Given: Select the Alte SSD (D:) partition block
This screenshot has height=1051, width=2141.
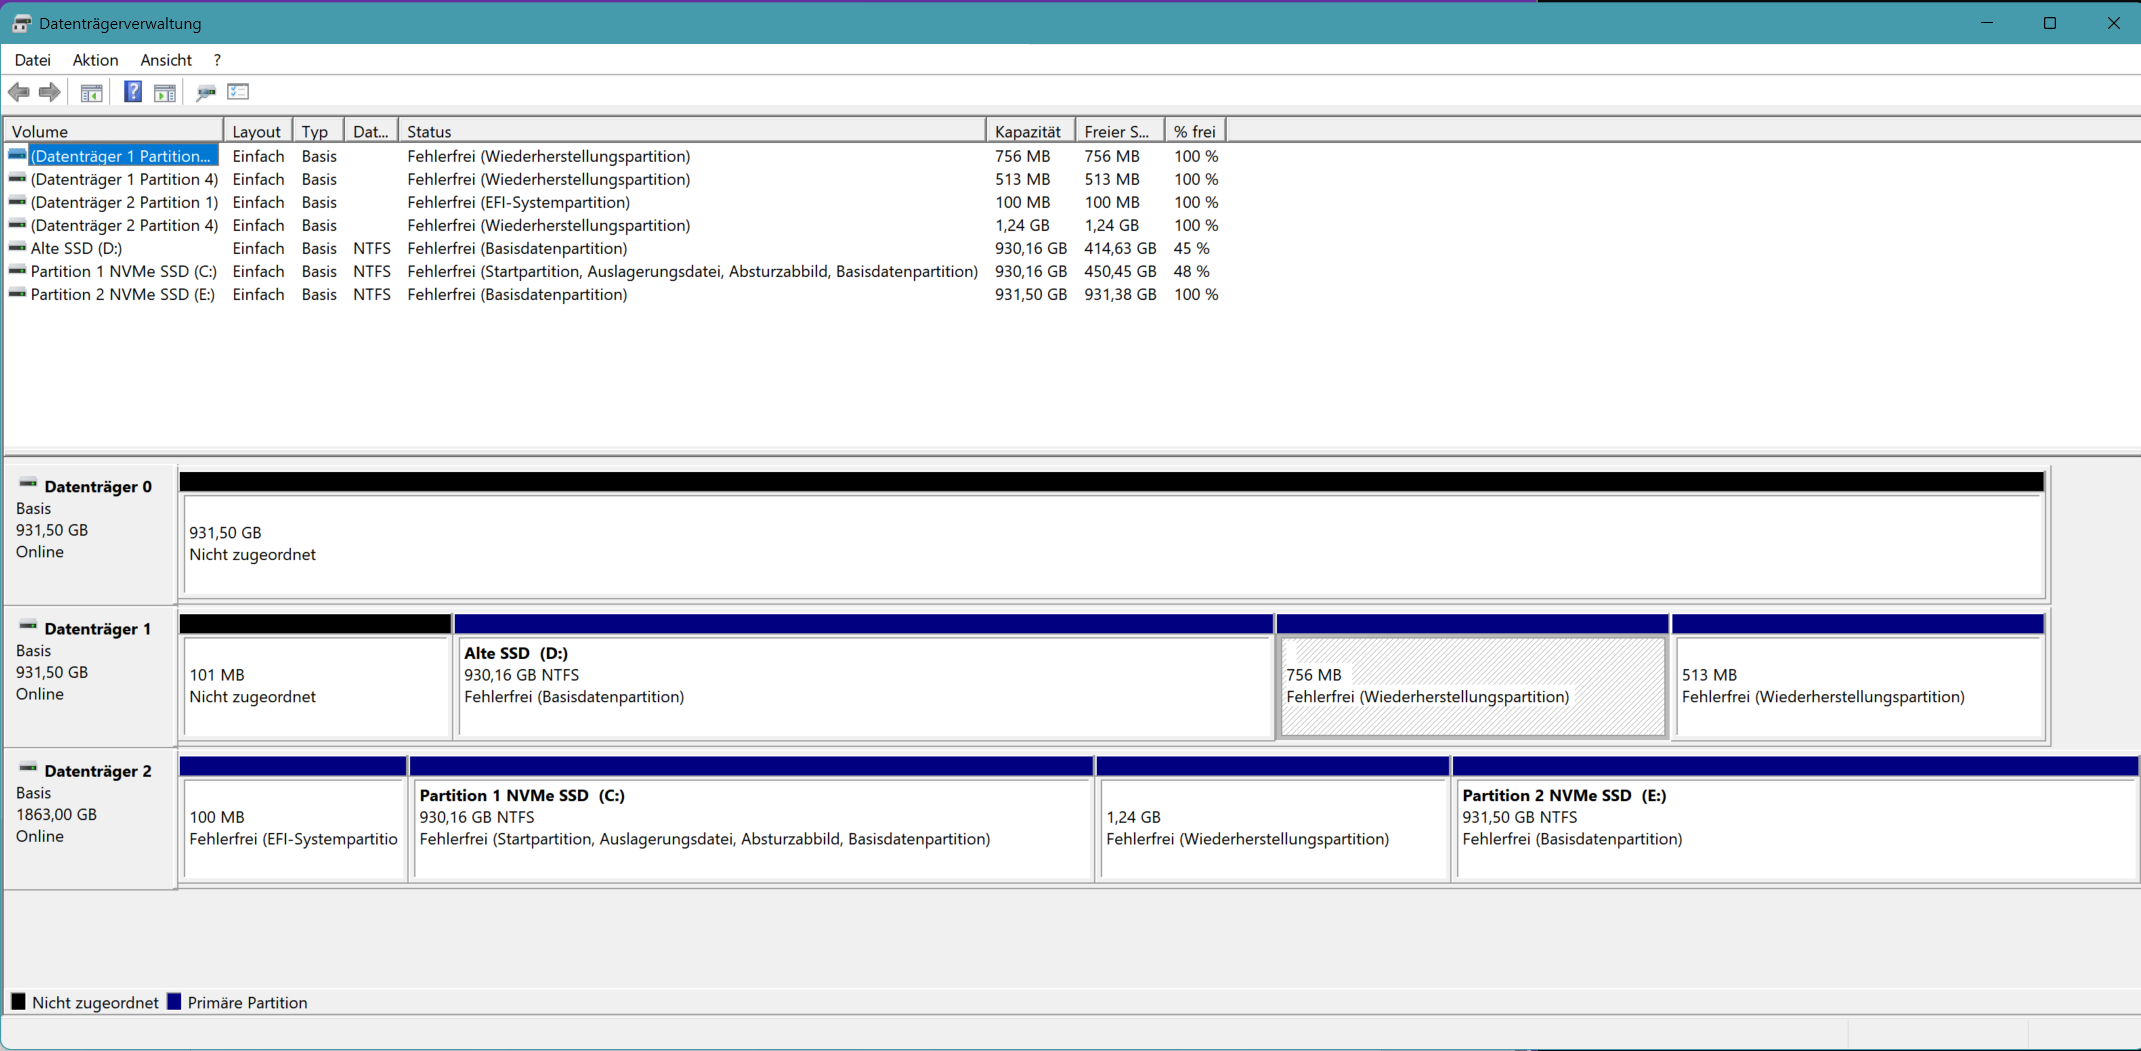Looking at the screenshot, I should click(x=864, y=677).
